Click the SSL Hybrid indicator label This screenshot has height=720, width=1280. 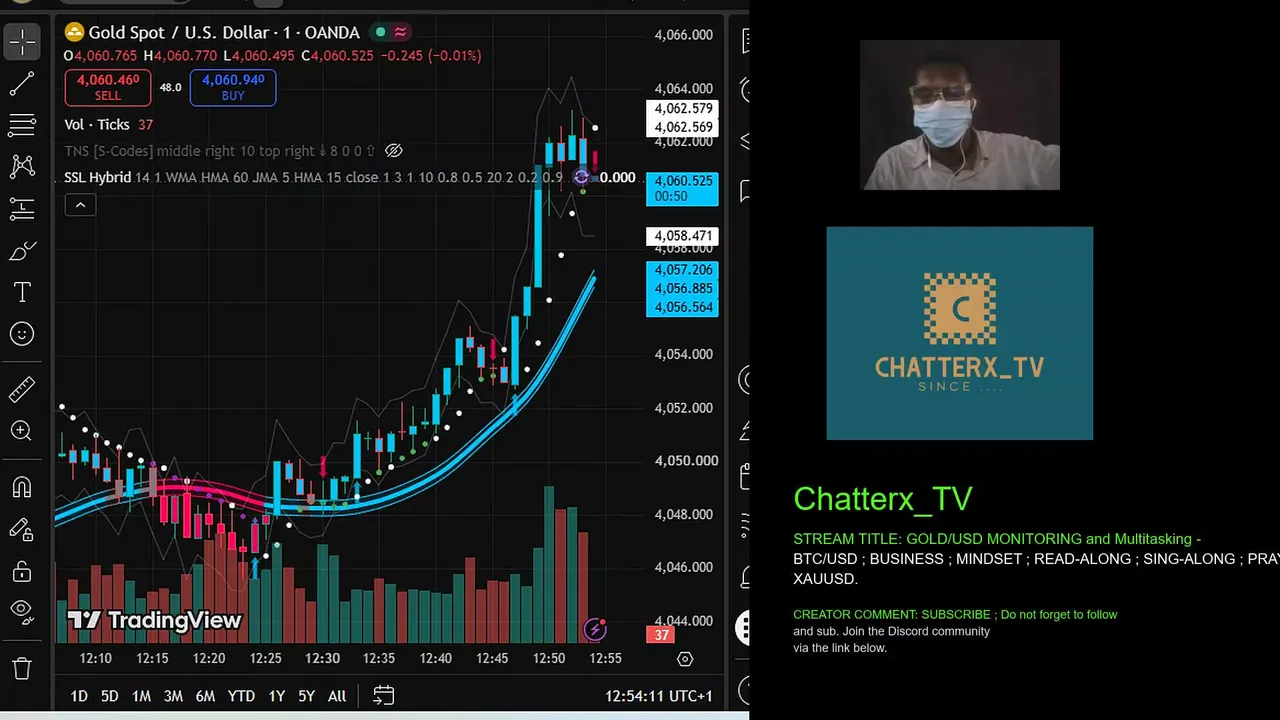[97, 177]
